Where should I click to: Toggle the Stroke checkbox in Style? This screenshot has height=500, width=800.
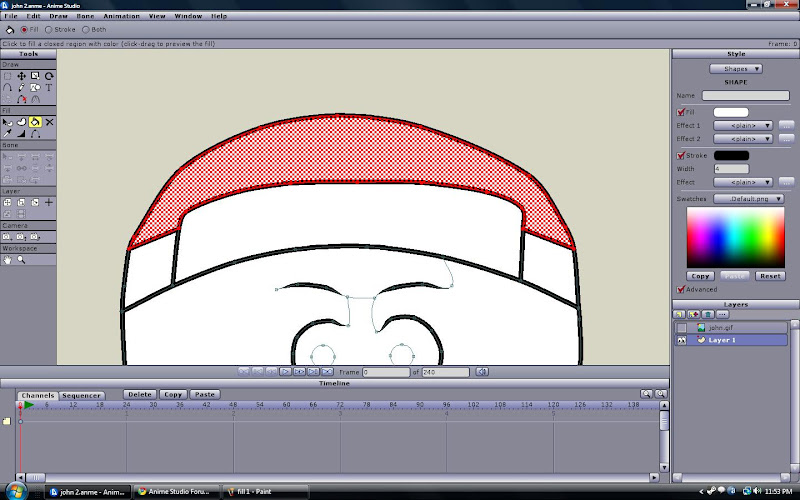pos(681,156)
